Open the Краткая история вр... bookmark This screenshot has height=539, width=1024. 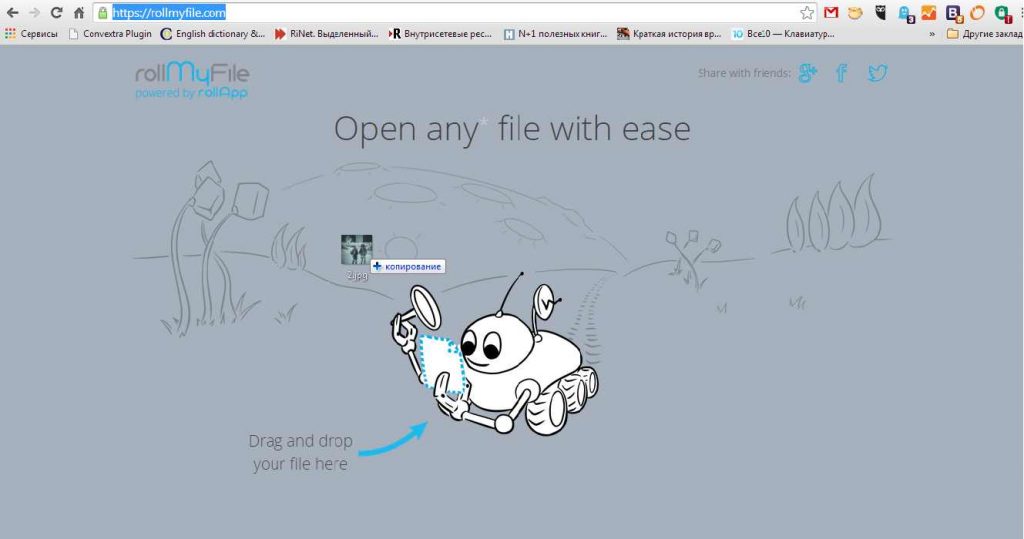[x=669, y=33]
